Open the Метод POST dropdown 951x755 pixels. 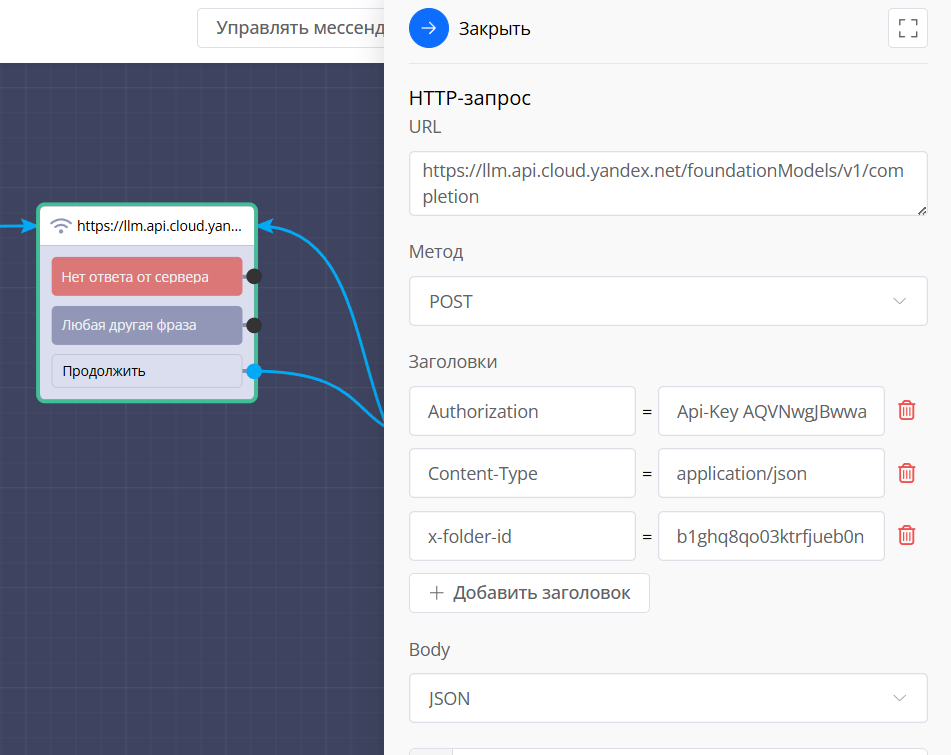(667, 301)
